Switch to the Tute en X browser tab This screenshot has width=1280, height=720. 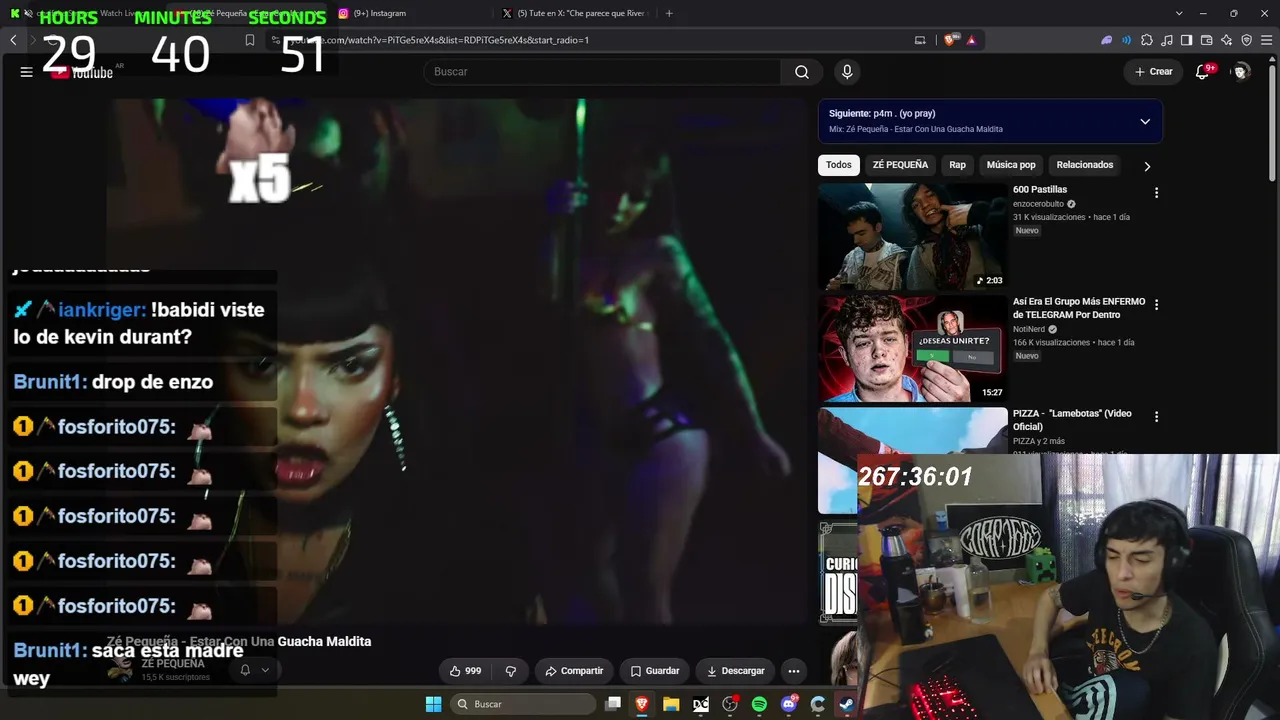click(x=575, y=13)
